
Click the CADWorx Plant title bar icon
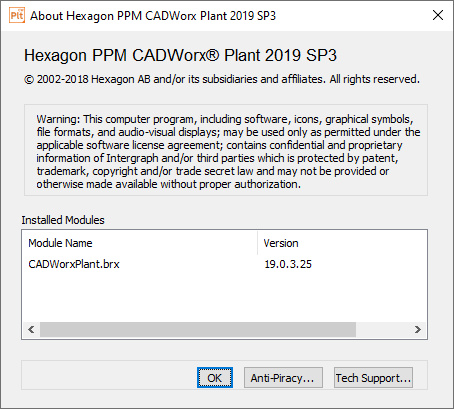(17, 16)
